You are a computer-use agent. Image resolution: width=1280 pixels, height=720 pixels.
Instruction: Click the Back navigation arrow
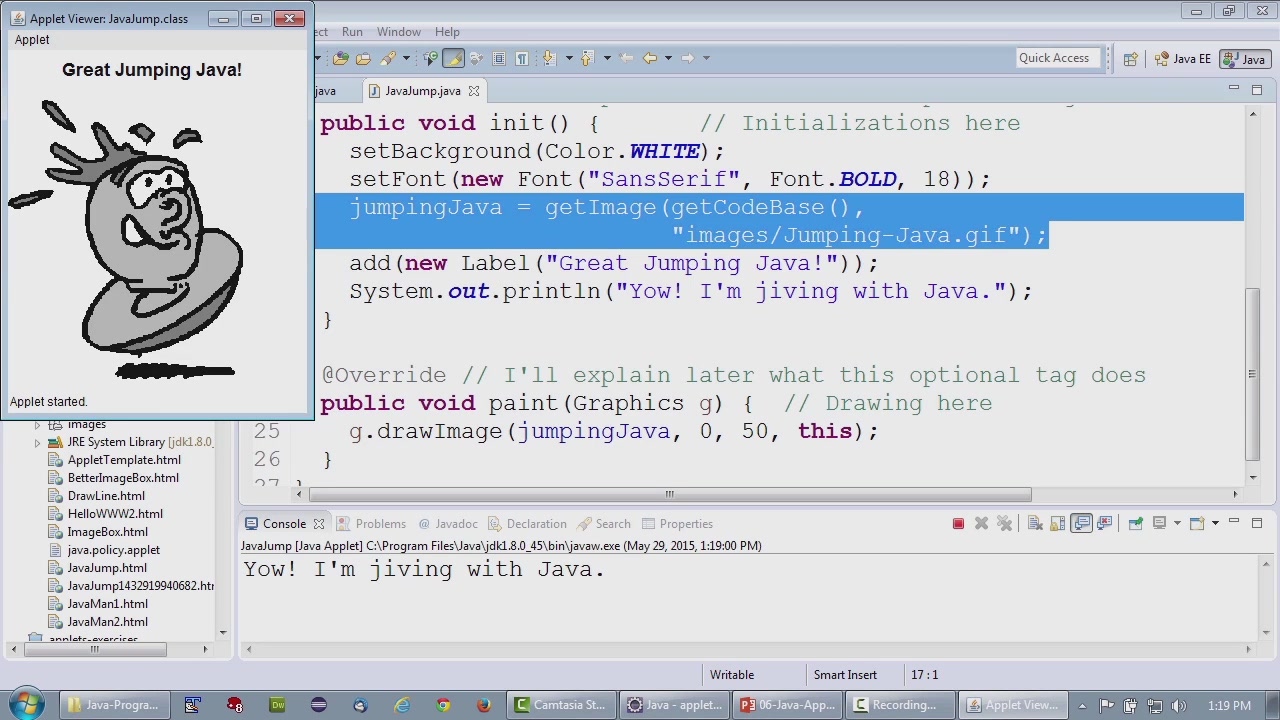[650, 58]
